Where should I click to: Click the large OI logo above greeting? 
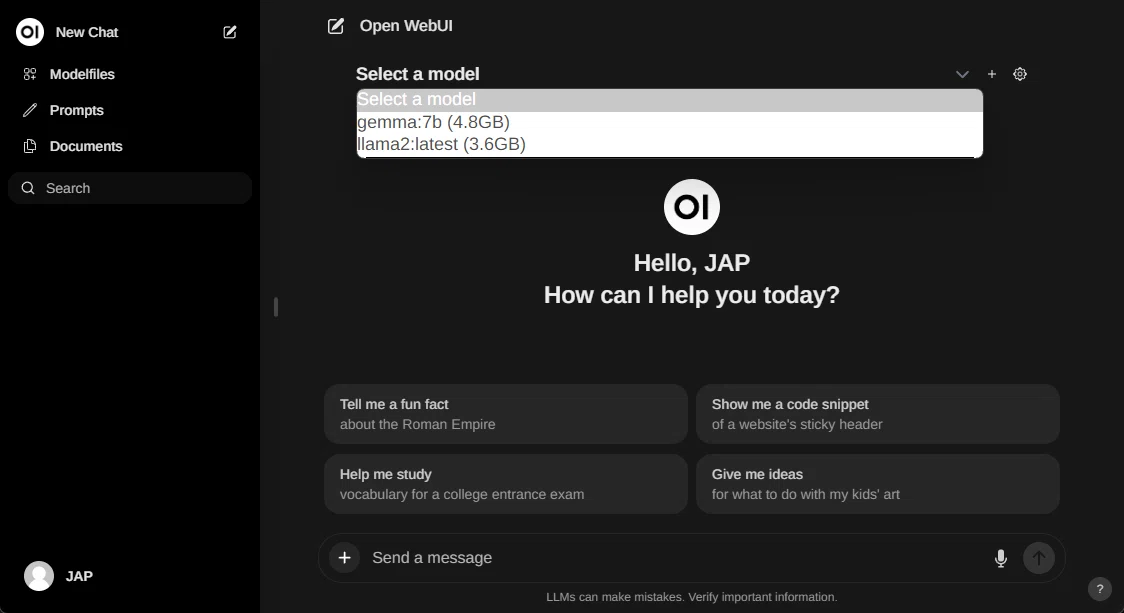pos(692,207)
